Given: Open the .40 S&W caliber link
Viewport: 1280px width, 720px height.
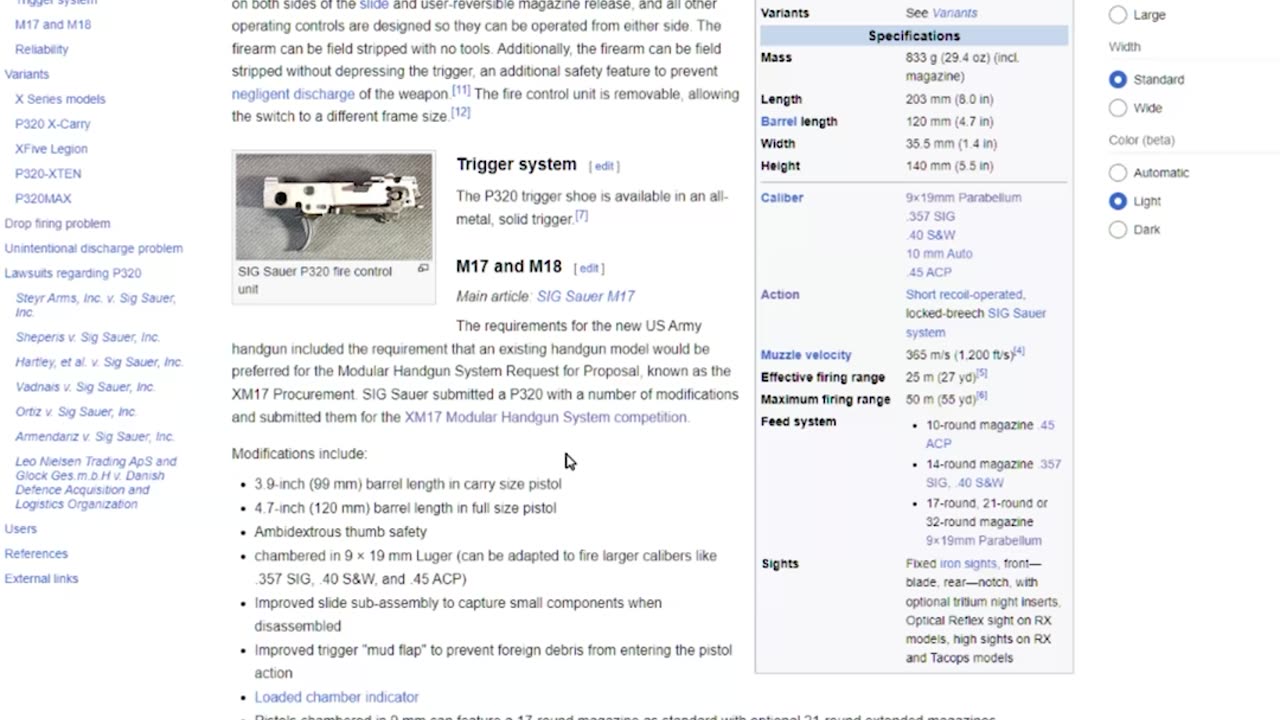Looking at the screenshot, I should coord(930,235).
